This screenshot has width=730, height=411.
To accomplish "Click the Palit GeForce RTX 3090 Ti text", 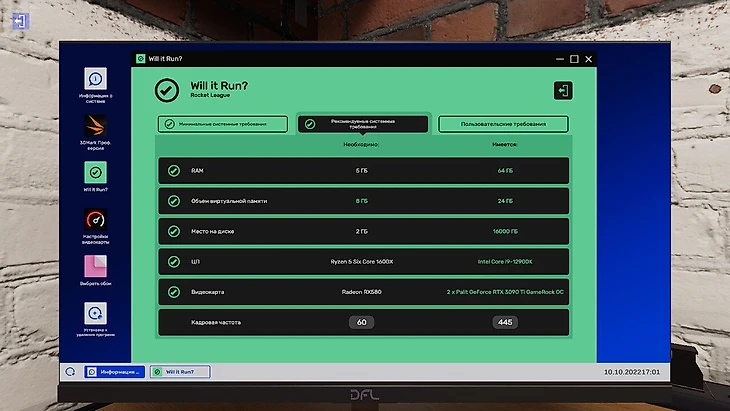I will pyautogui.click(x=505, y=292).
